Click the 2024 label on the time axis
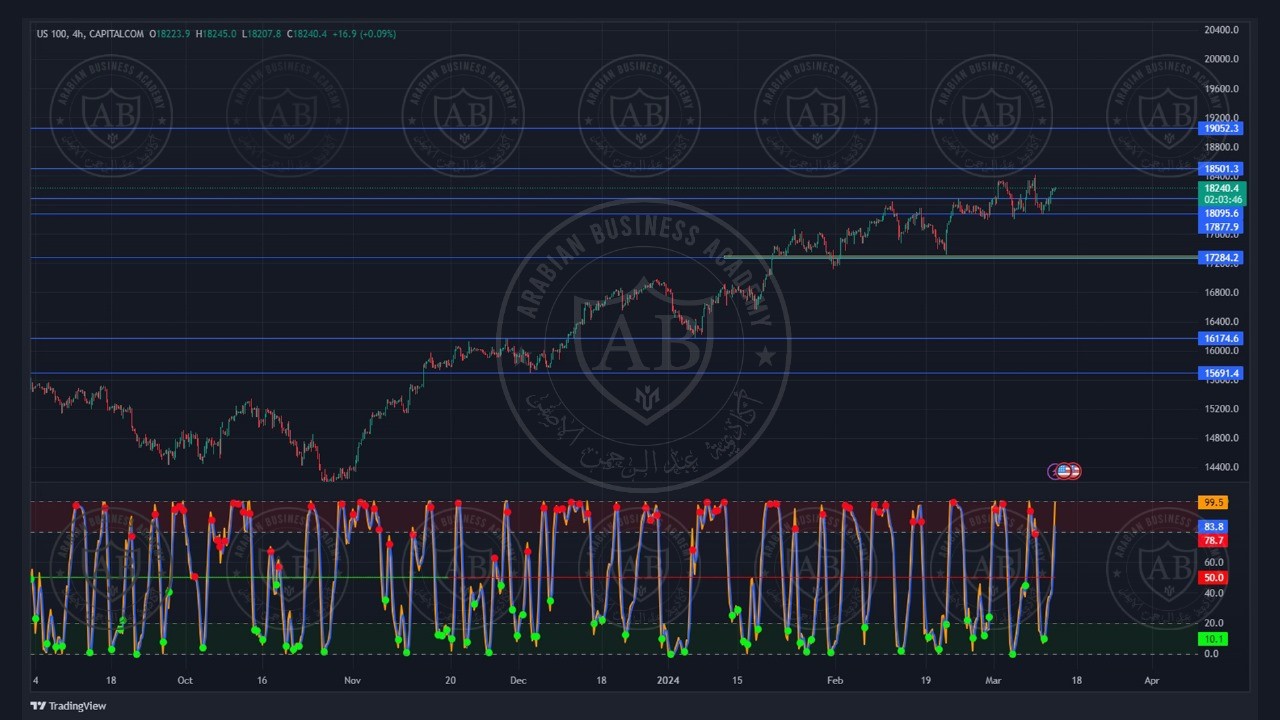Viewport: 1280px width, 720px height. pyautogui.click(x=668, y=680)
